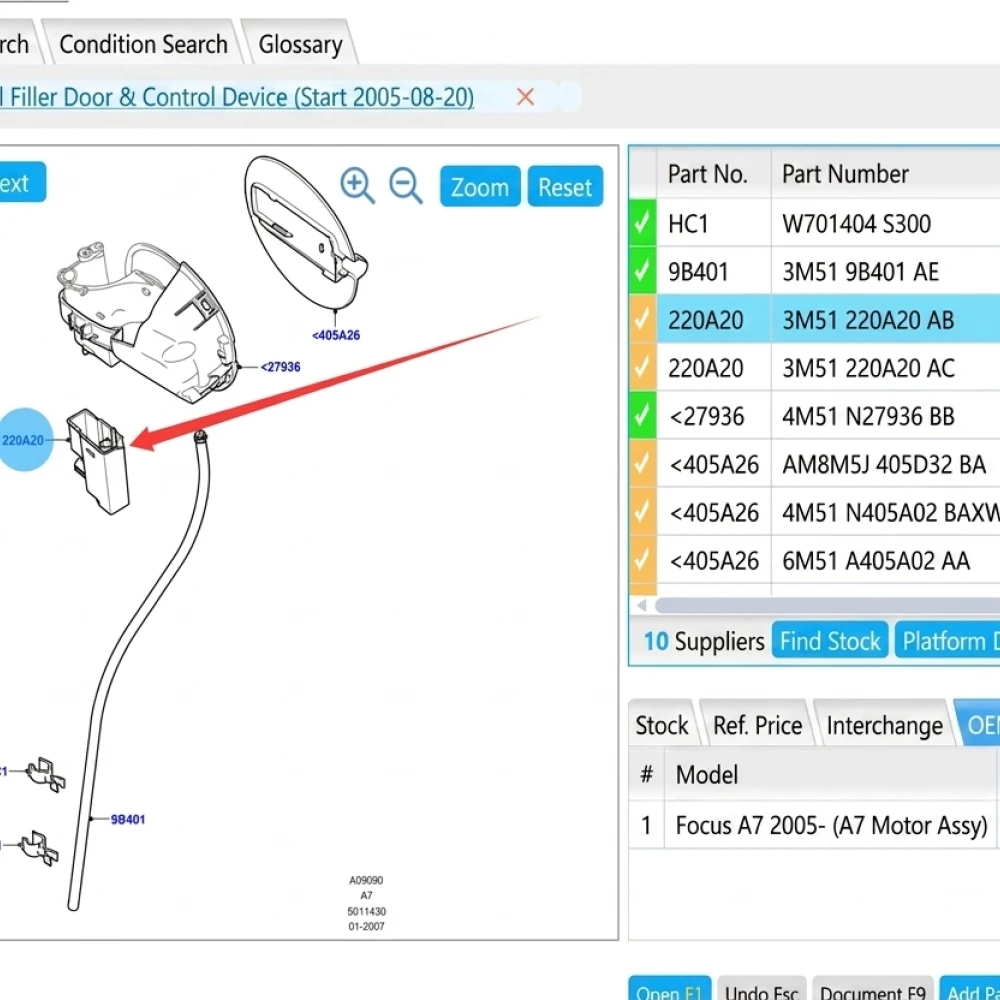
Task: Click the Open F1 button
Action: [x=669, y=989]
